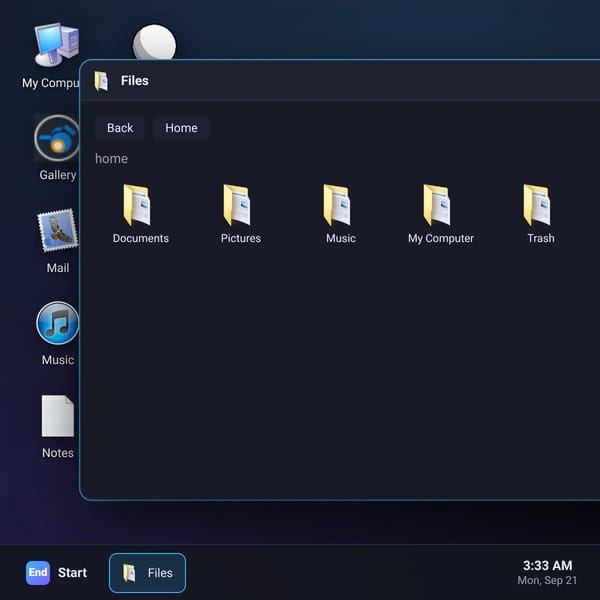Click the white round desktop icon
This screenshot has width=600, height=600.
155,42
